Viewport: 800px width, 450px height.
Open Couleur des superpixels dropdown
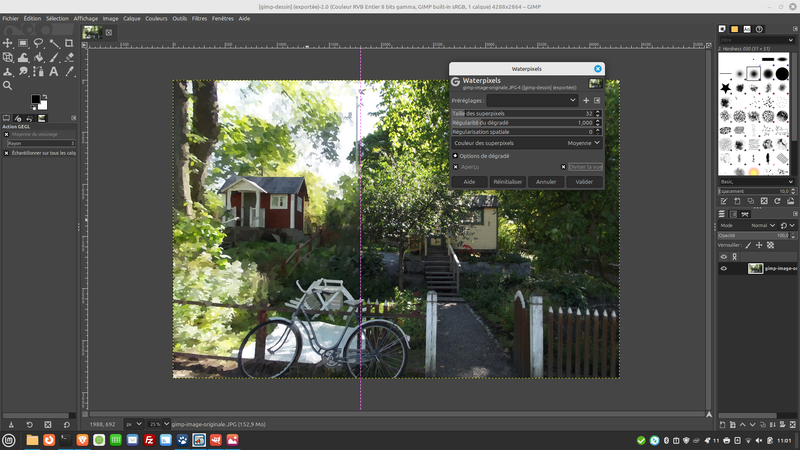click(x=527, y=143)
